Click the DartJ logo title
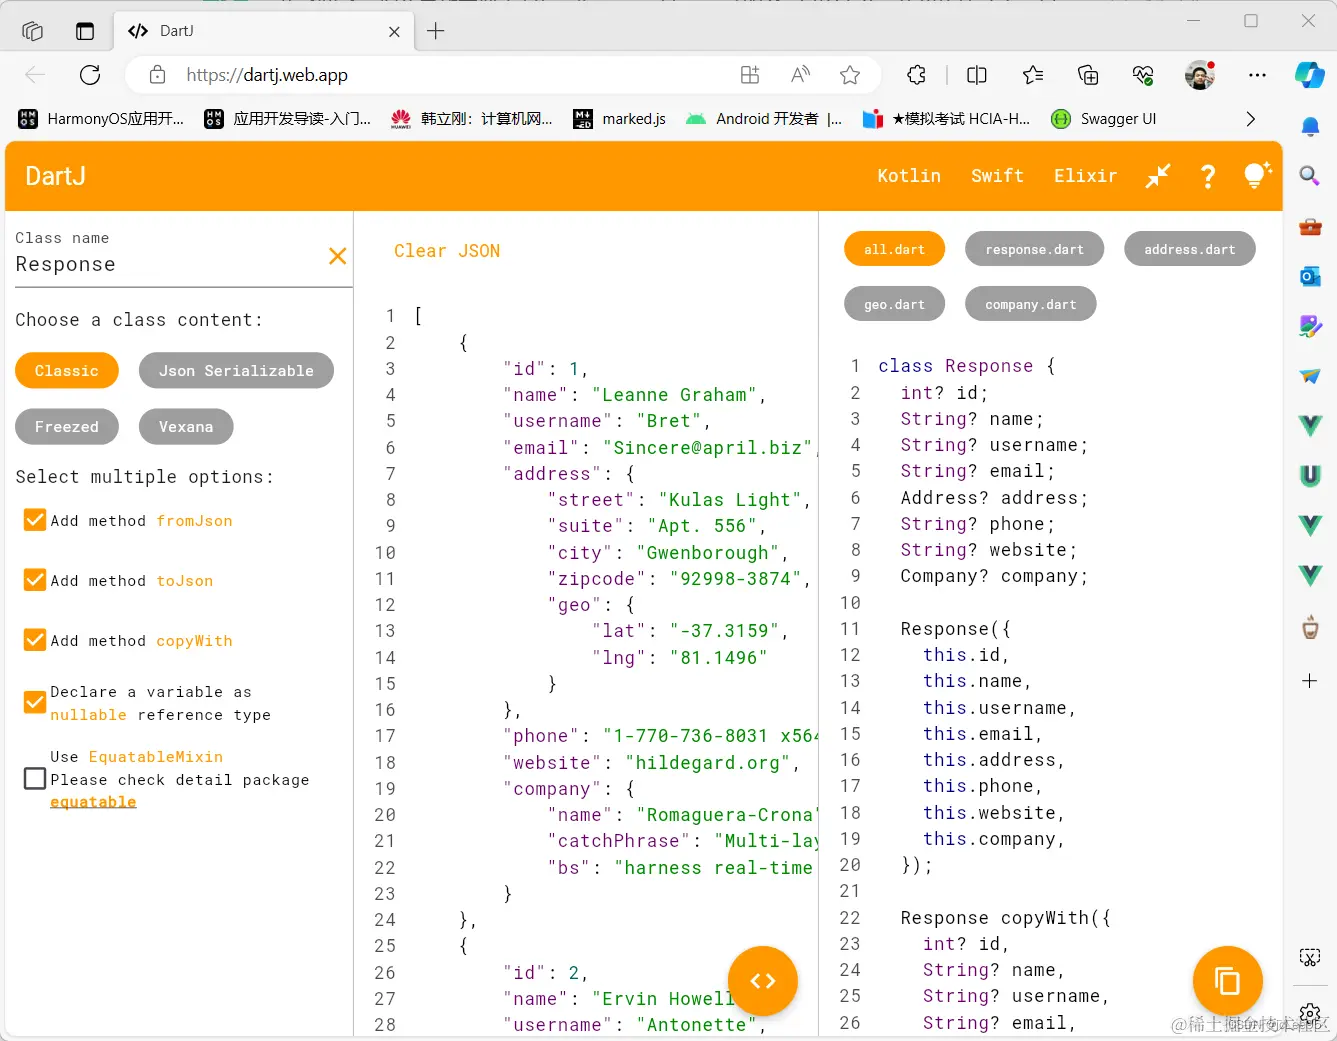1337x1041 pixels. 55,176
